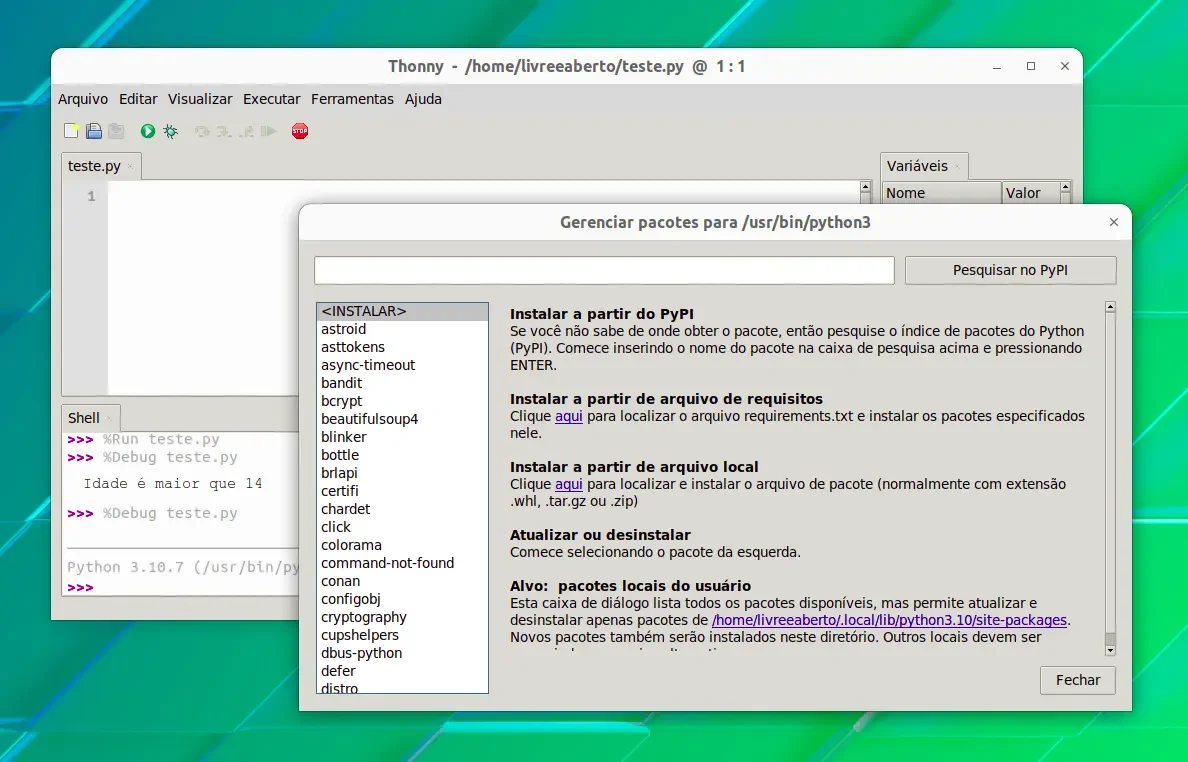Click the Nome column header in Variáveis
Viewport: 1188px width, 762px height.
(x=942, y=193)
